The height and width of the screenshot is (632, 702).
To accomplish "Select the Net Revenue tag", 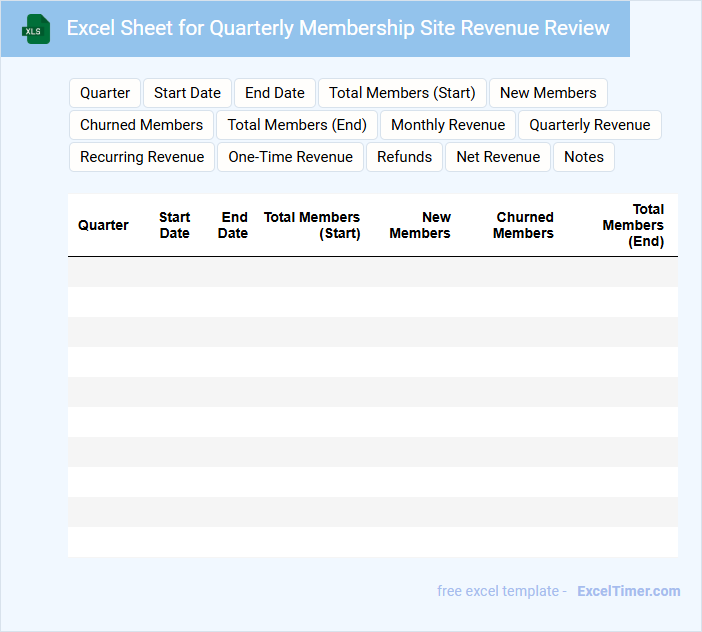I will tap(498, 157).
